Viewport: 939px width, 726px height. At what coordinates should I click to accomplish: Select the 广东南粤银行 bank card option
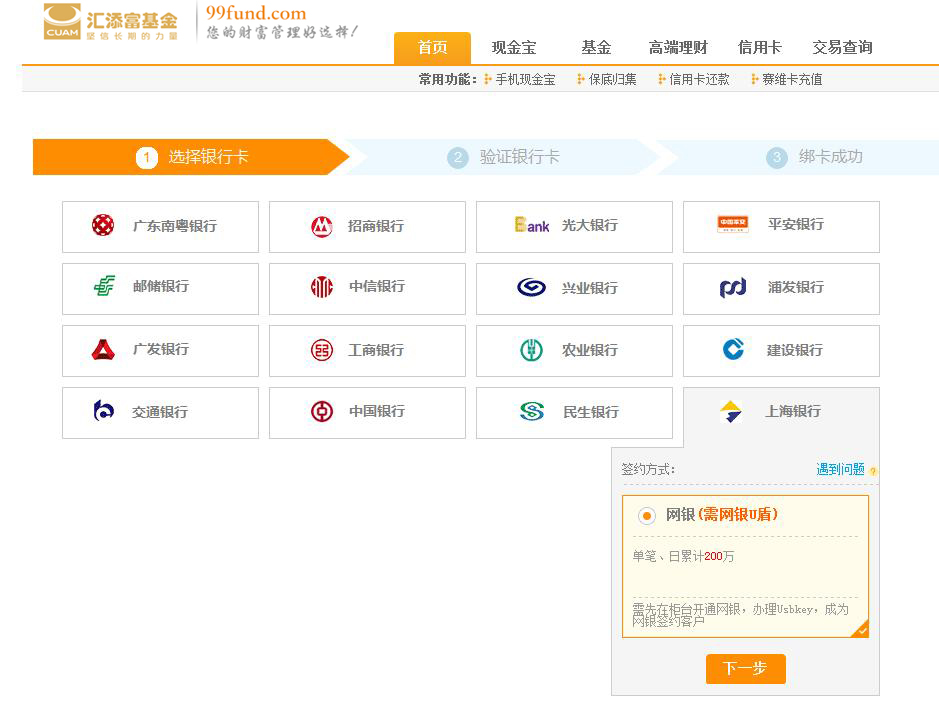pos(160,227)
